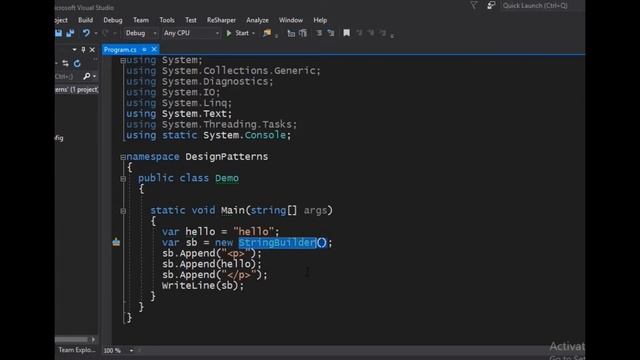Collapse the DesignPatterns namespace block

[x=123, y=157]
